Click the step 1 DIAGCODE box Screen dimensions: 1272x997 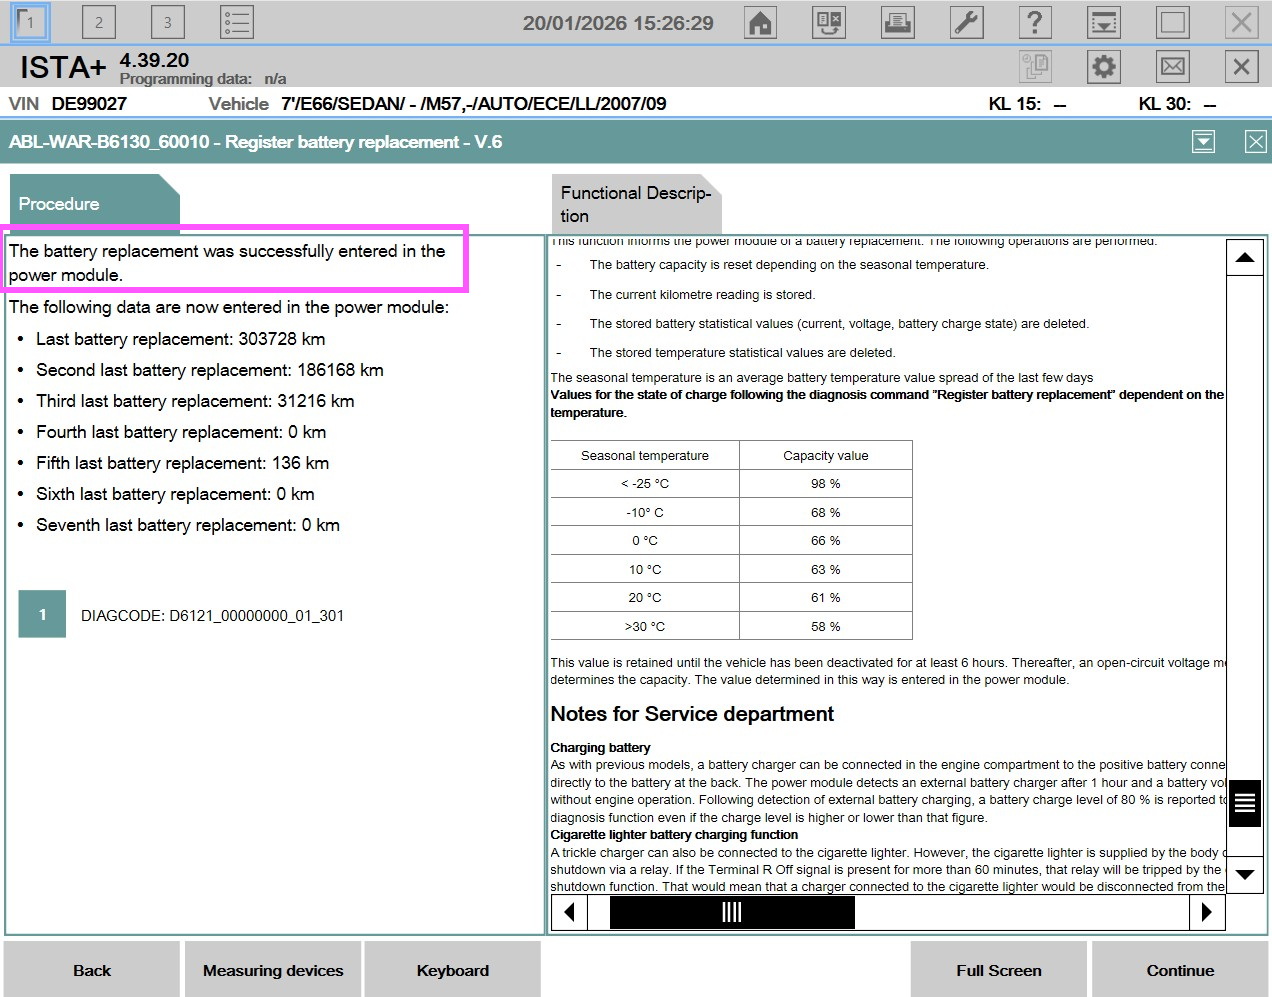[x=42, y=615]
